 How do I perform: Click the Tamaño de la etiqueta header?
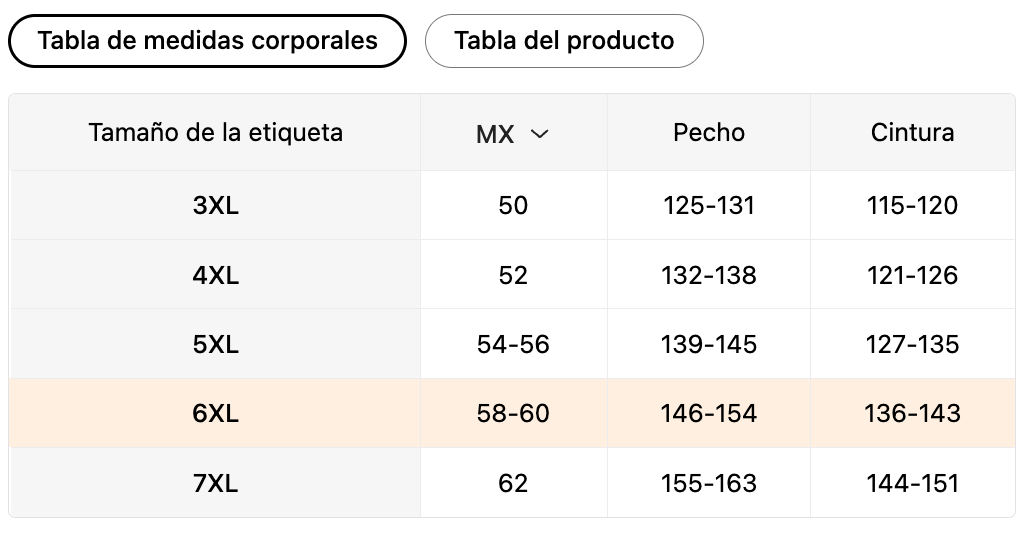click(x=215, y=132)
